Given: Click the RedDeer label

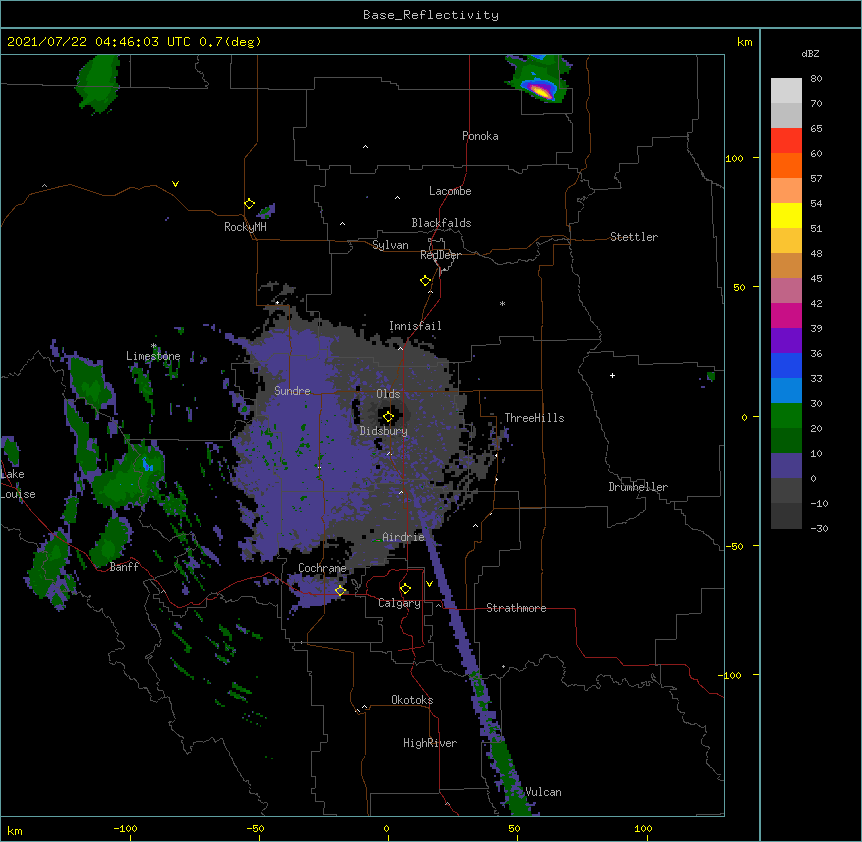Looking at the screenshot, I should pyautogui.click(x=440, y=255).
